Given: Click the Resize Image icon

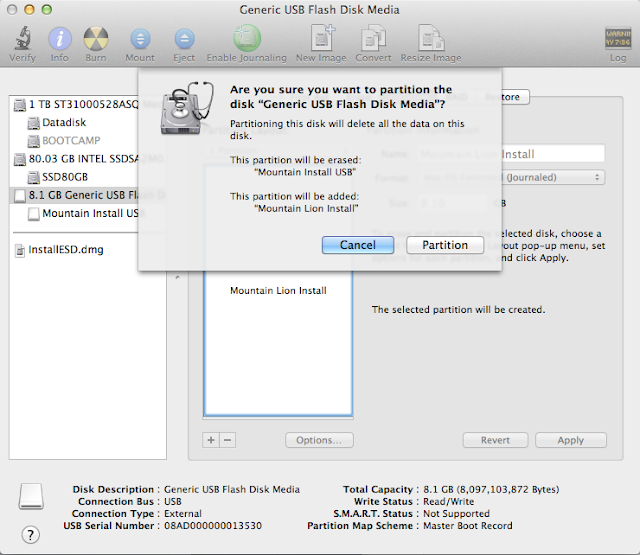Looking at the screenshot, I should click(x=431, y=38).
